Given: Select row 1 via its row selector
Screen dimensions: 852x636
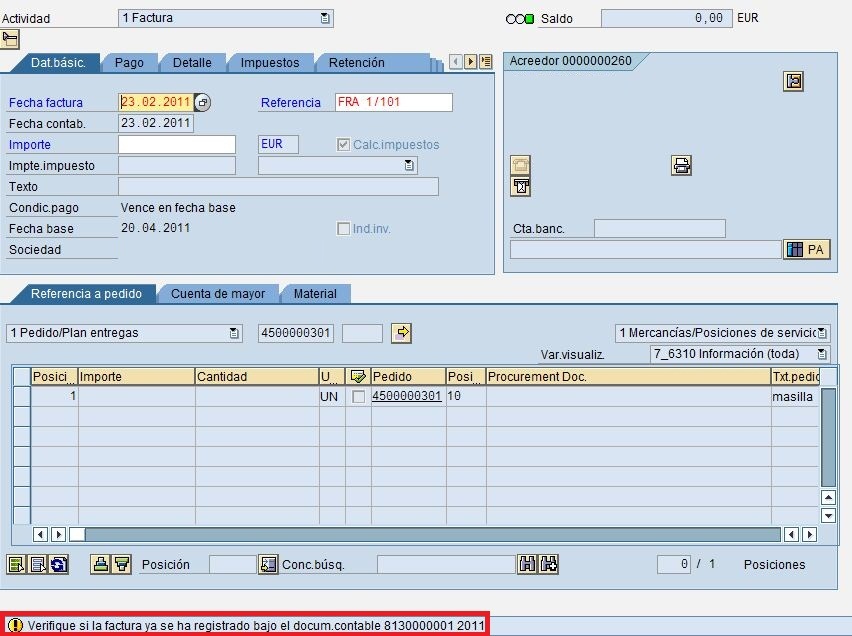Looking at the screenshot, I should [22, 396].
